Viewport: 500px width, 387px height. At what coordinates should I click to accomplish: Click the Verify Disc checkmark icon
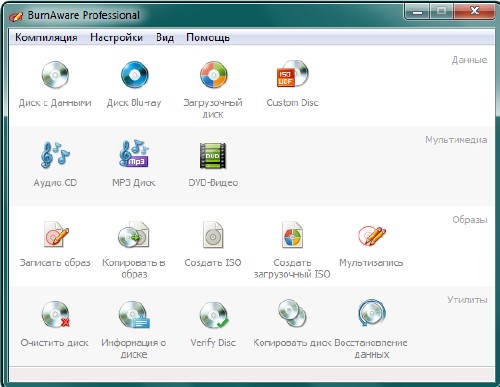pos(214,315)
